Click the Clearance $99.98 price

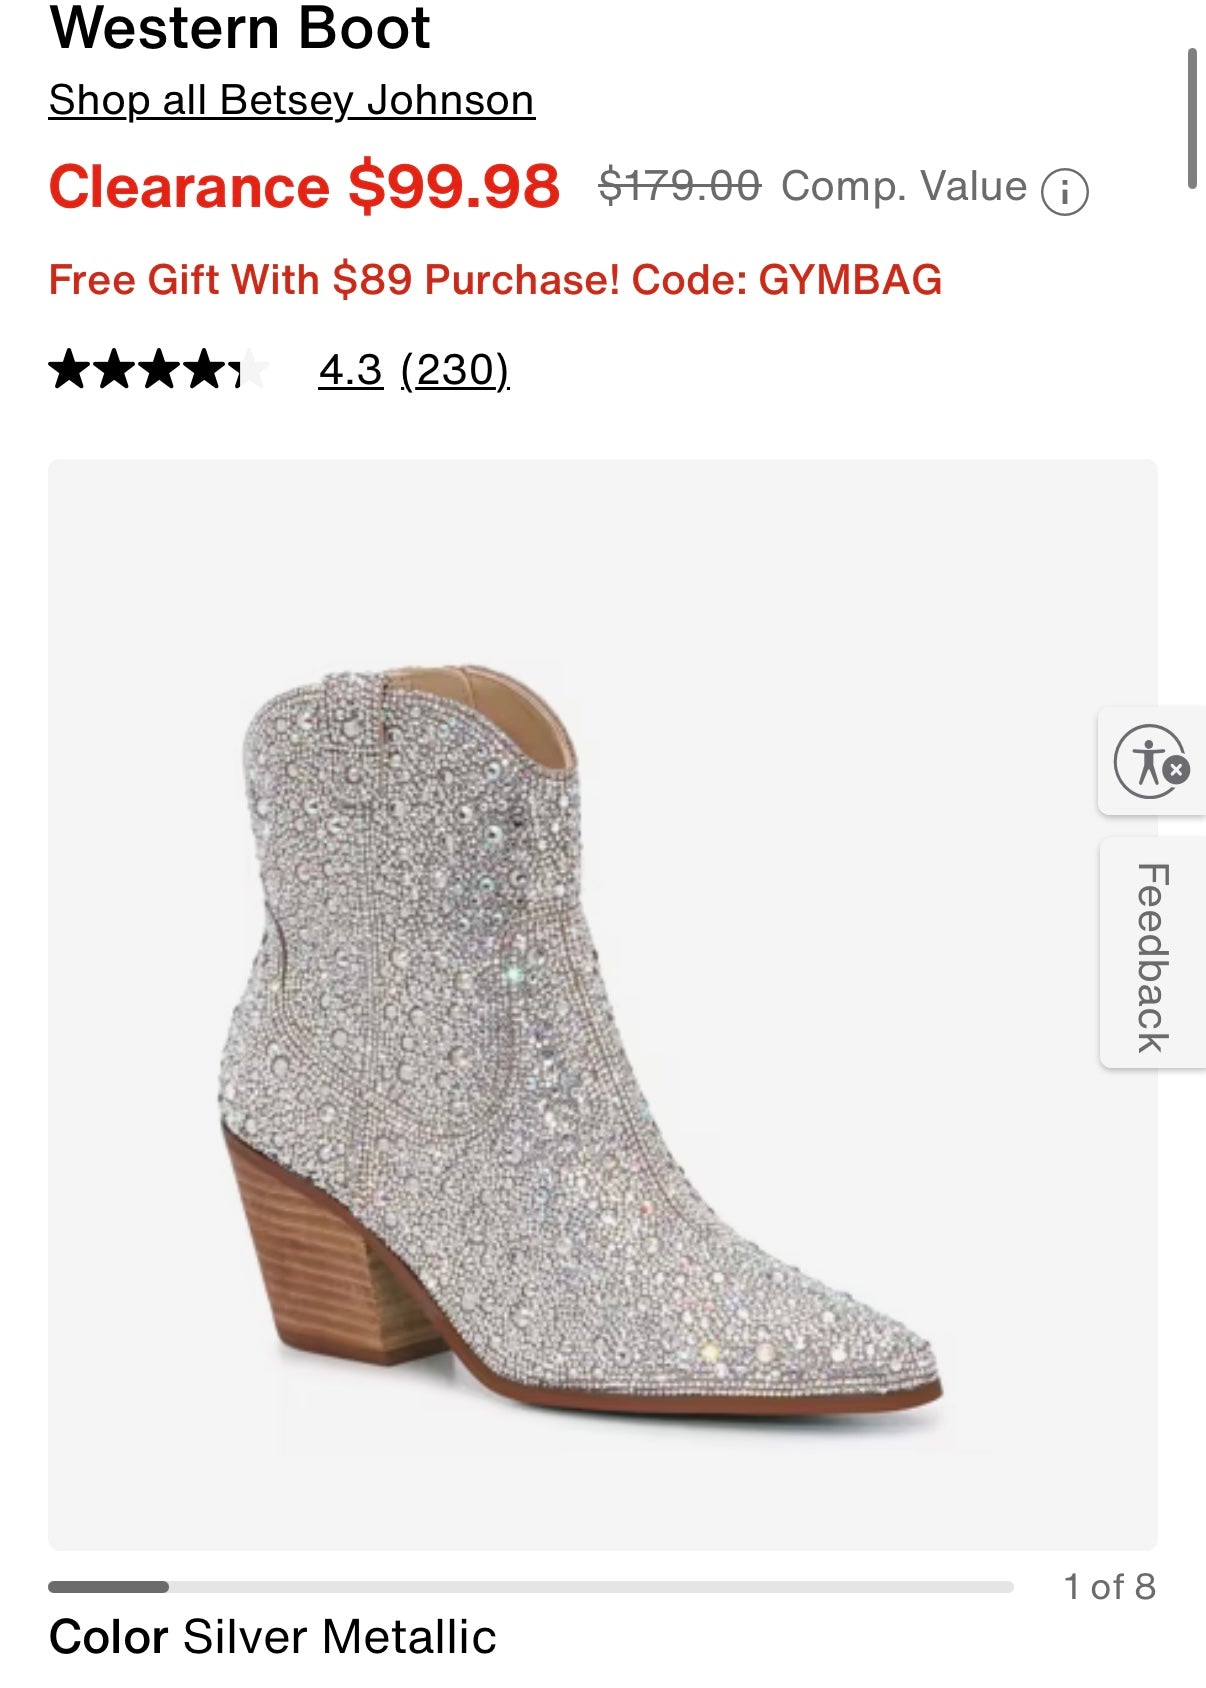click(304, 187)
